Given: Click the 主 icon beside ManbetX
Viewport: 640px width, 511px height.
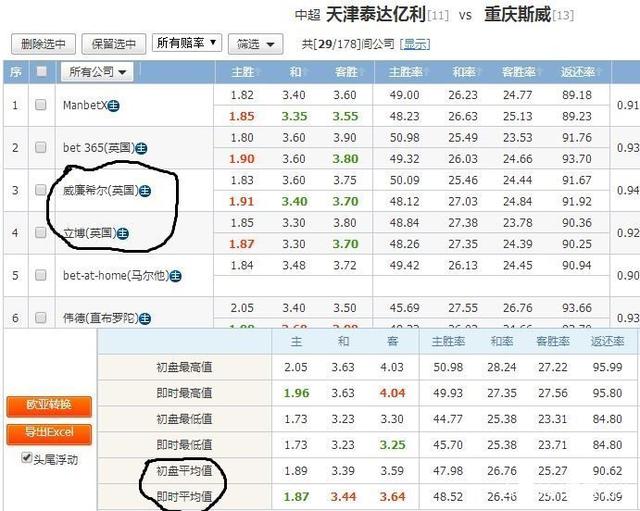Looking at the screenshot, I should [x=114, y=106].
